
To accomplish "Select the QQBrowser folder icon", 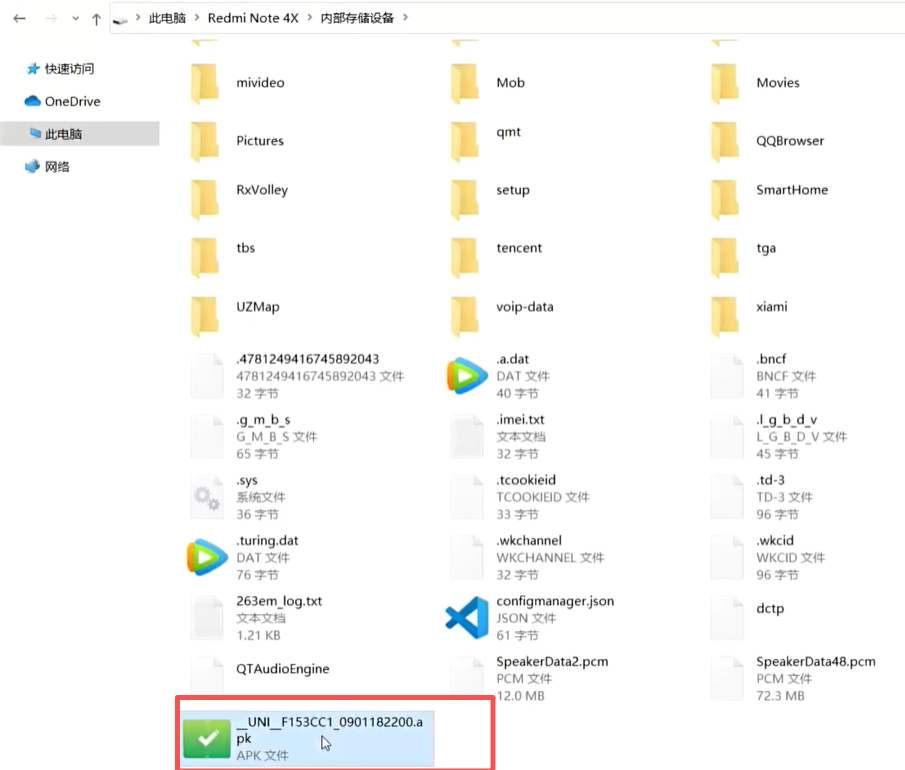I will [725, 141].
